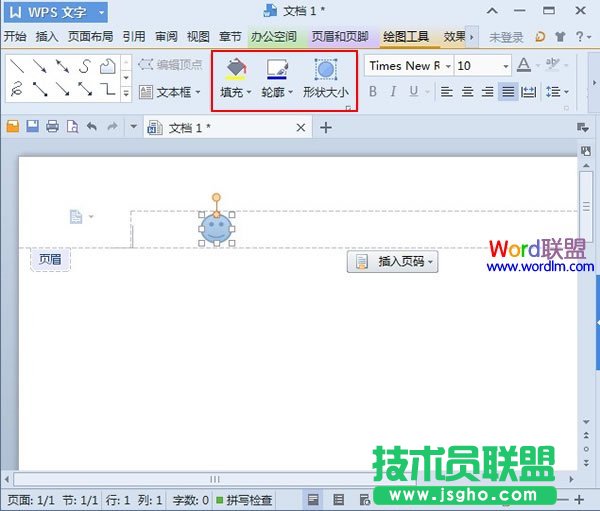Toggle bold formatting
Viewport: 600px width, 511px height.
coord(373,92)
